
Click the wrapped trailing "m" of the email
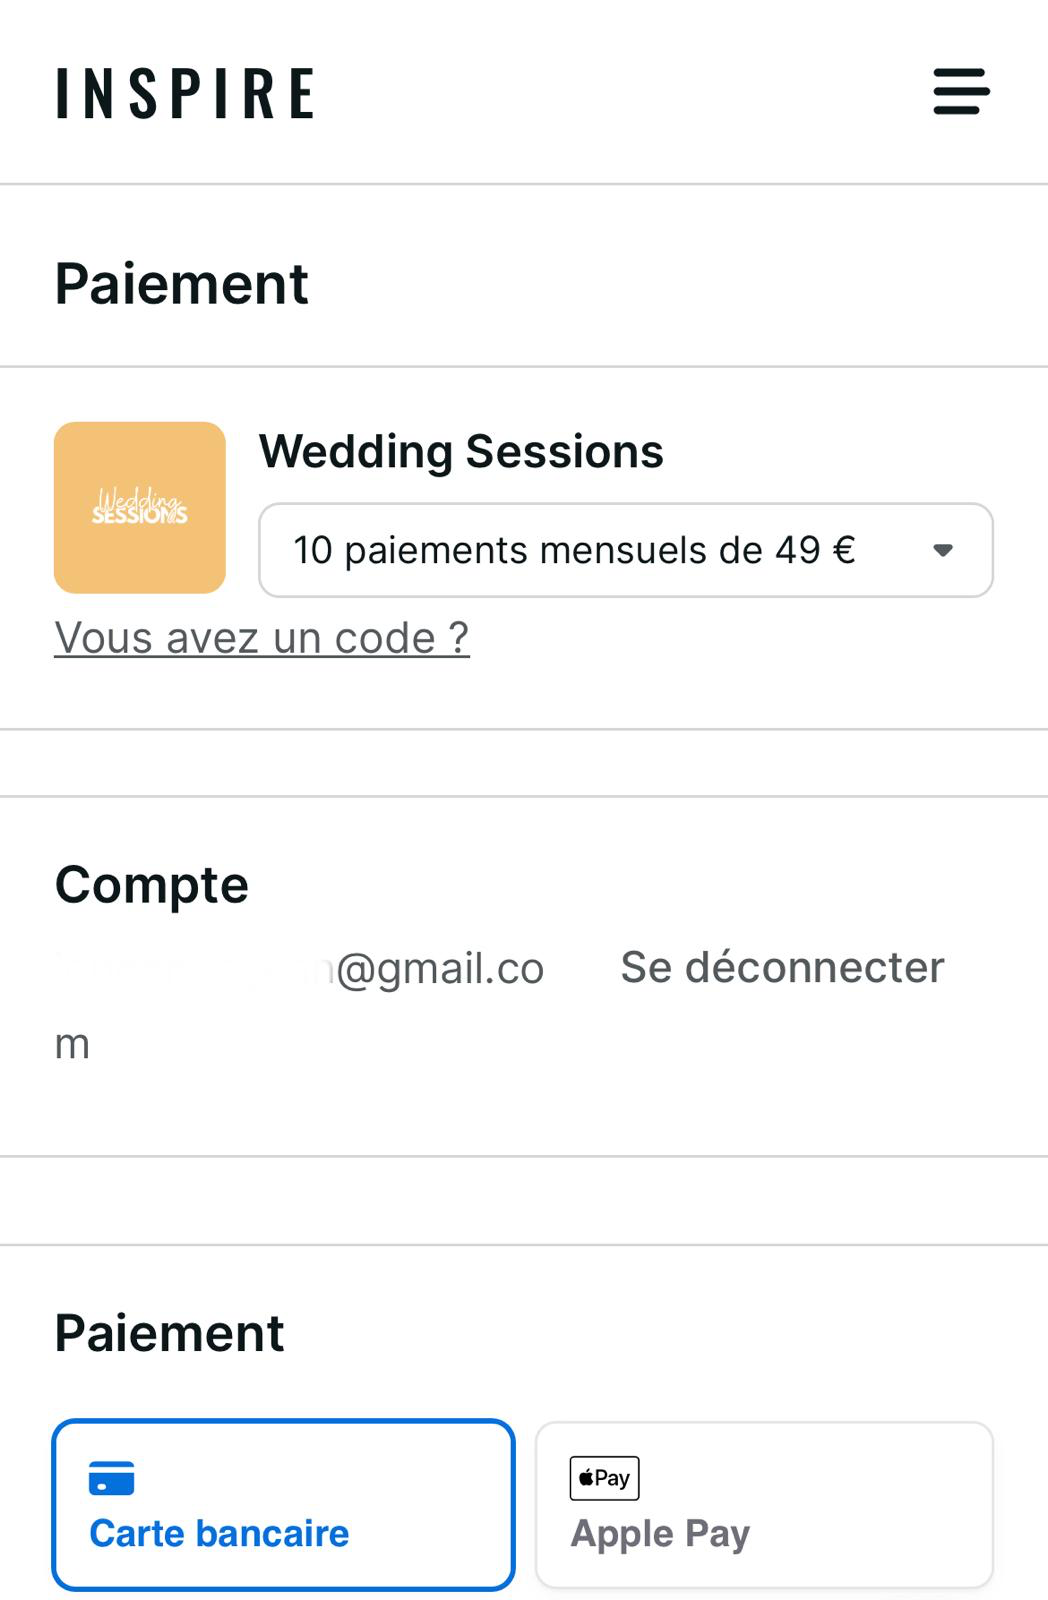click(x=72, y=1044)
